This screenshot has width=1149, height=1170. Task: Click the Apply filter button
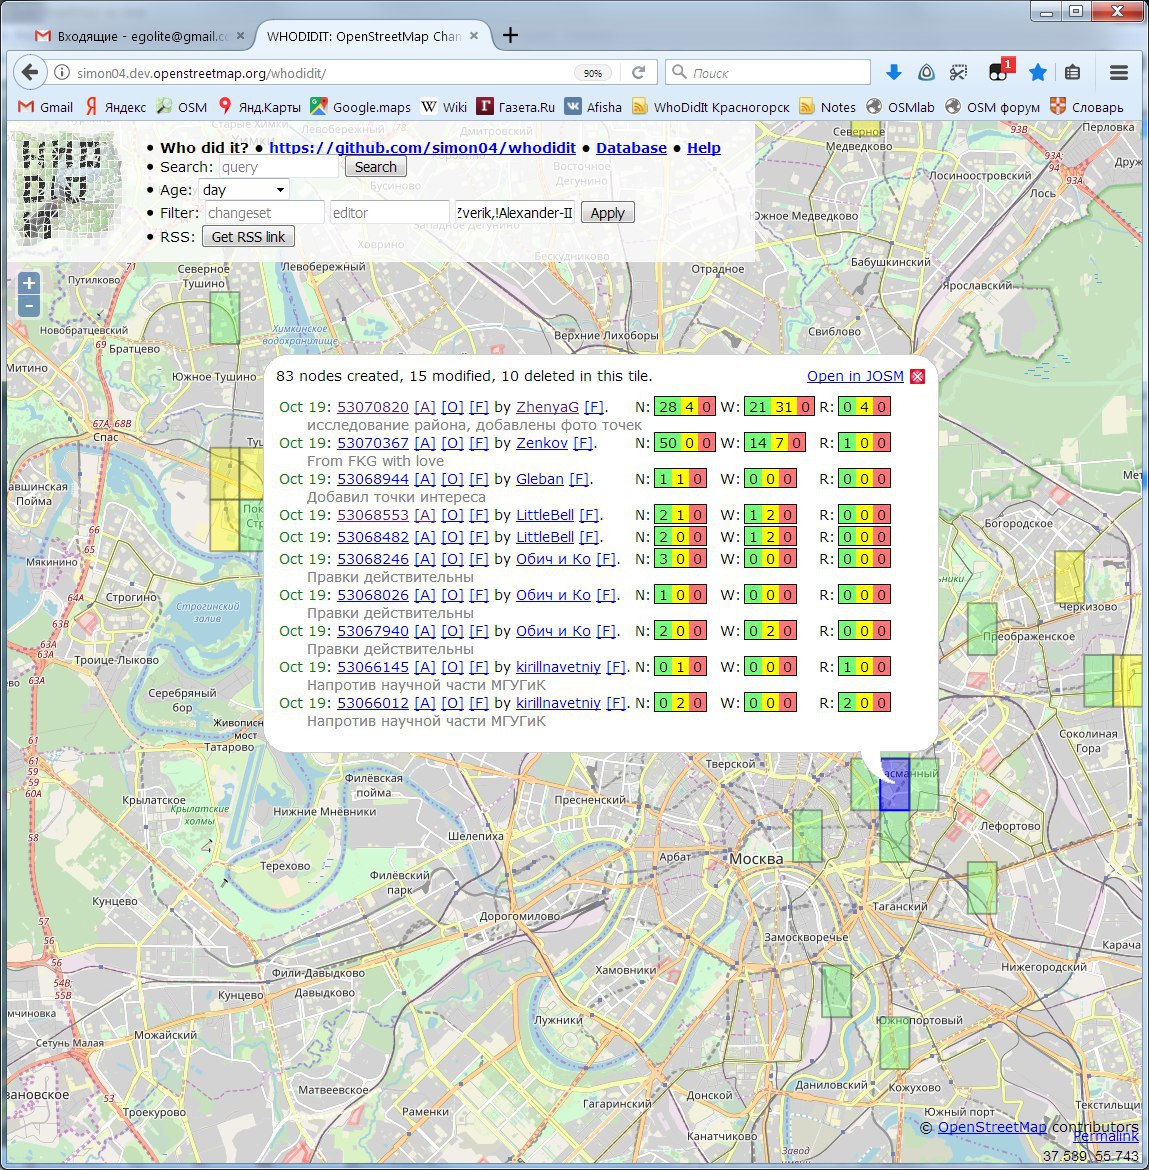click(607, 213)
